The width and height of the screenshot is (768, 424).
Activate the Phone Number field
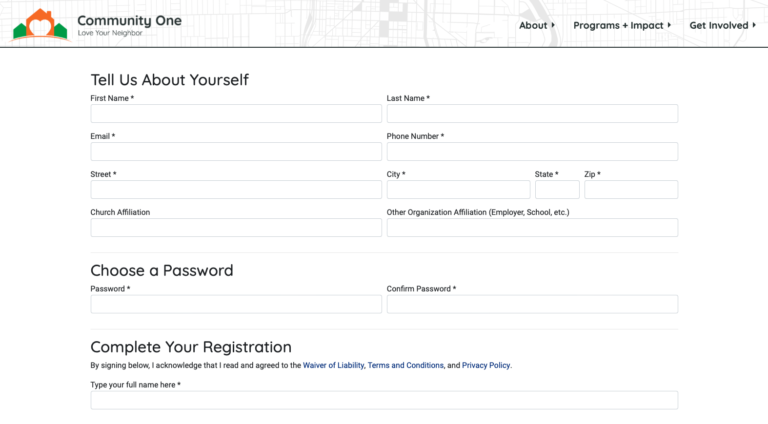click(532, 152)
